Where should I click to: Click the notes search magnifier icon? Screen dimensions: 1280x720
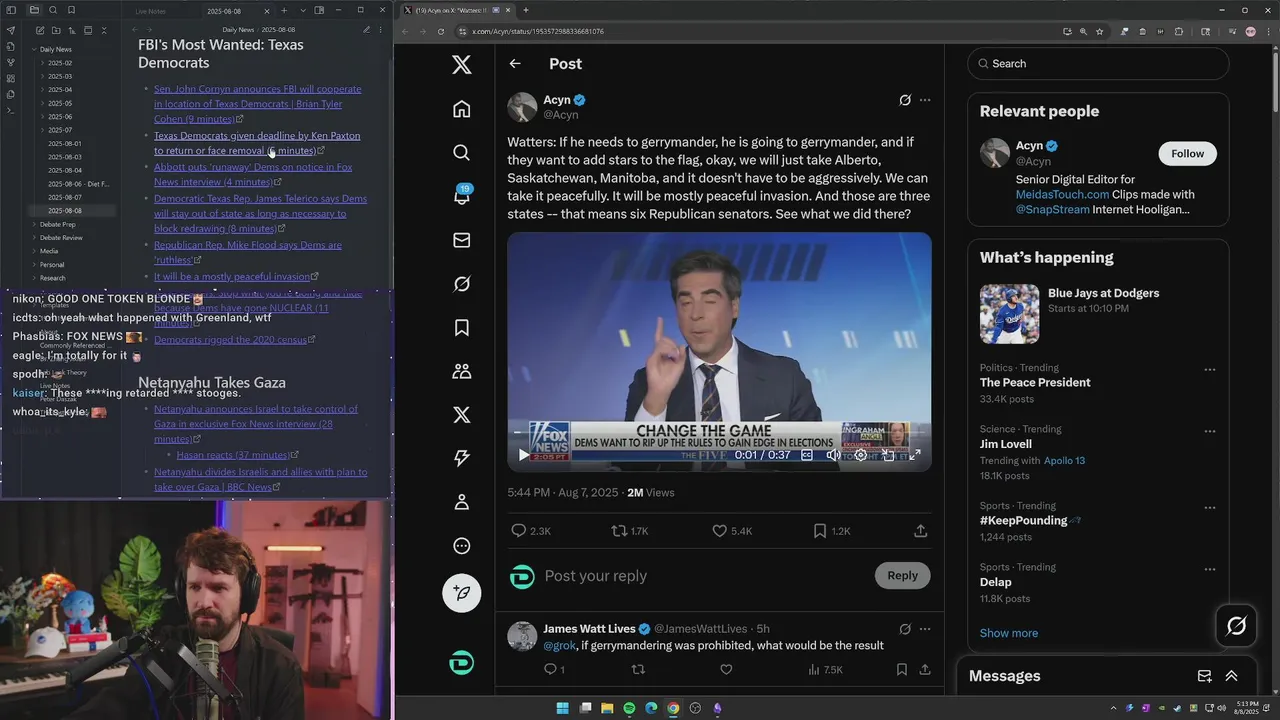click(x=53, y=10)
